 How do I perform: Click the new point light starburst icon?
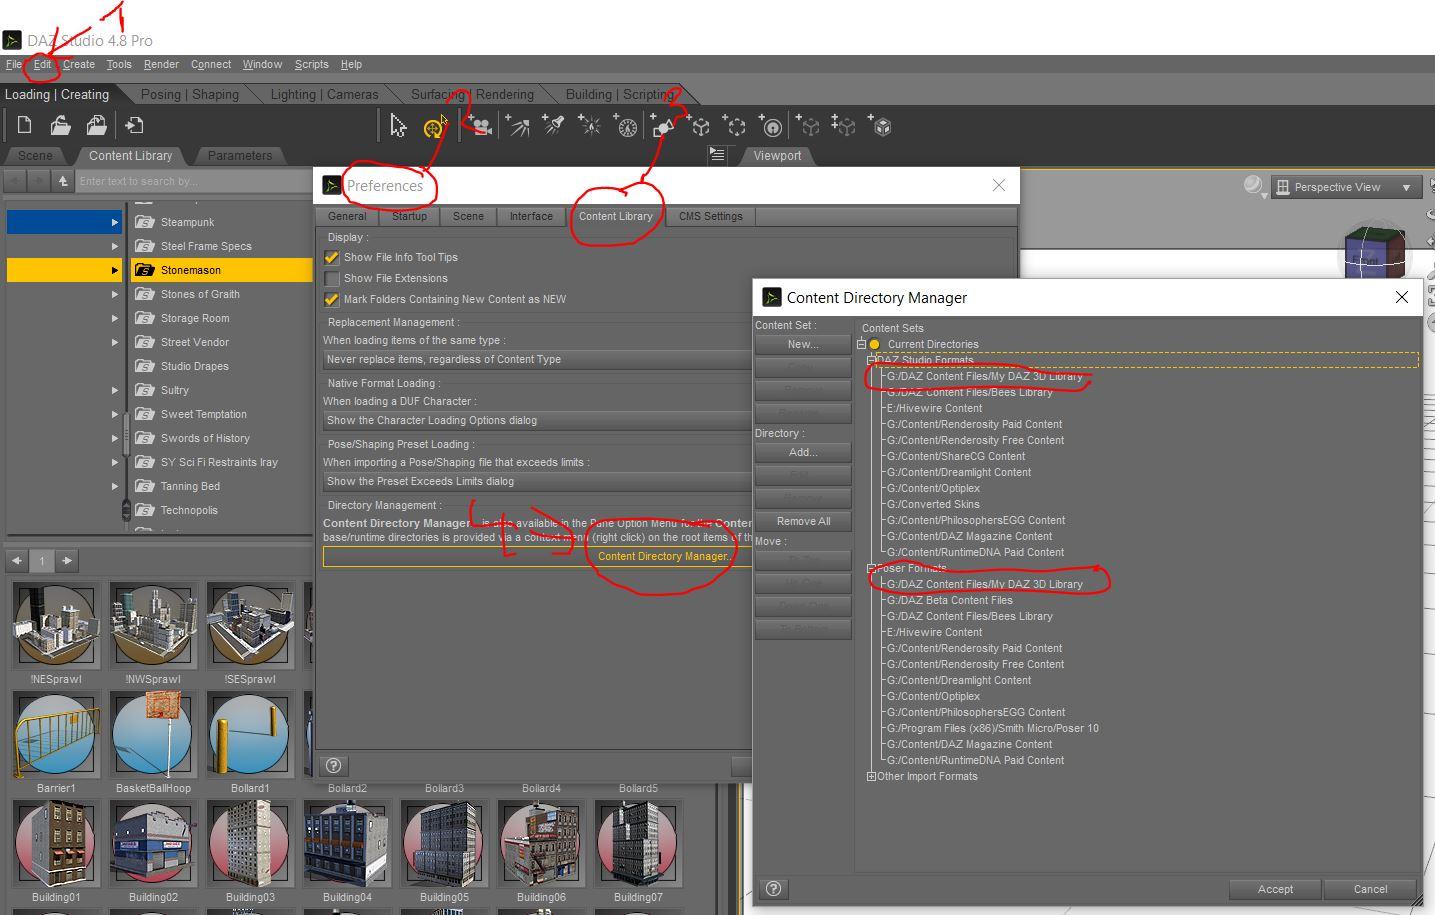[x=590, y=127]
